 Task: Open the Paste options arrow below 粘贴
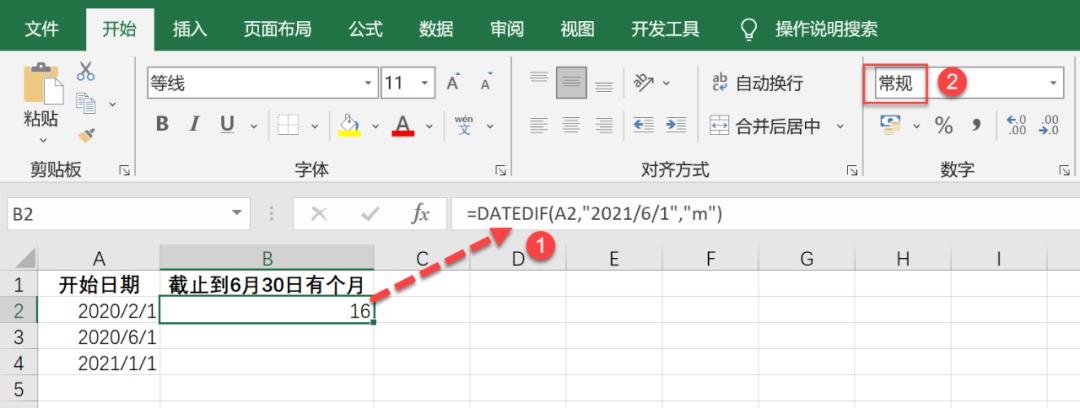(x=43, y=140)
